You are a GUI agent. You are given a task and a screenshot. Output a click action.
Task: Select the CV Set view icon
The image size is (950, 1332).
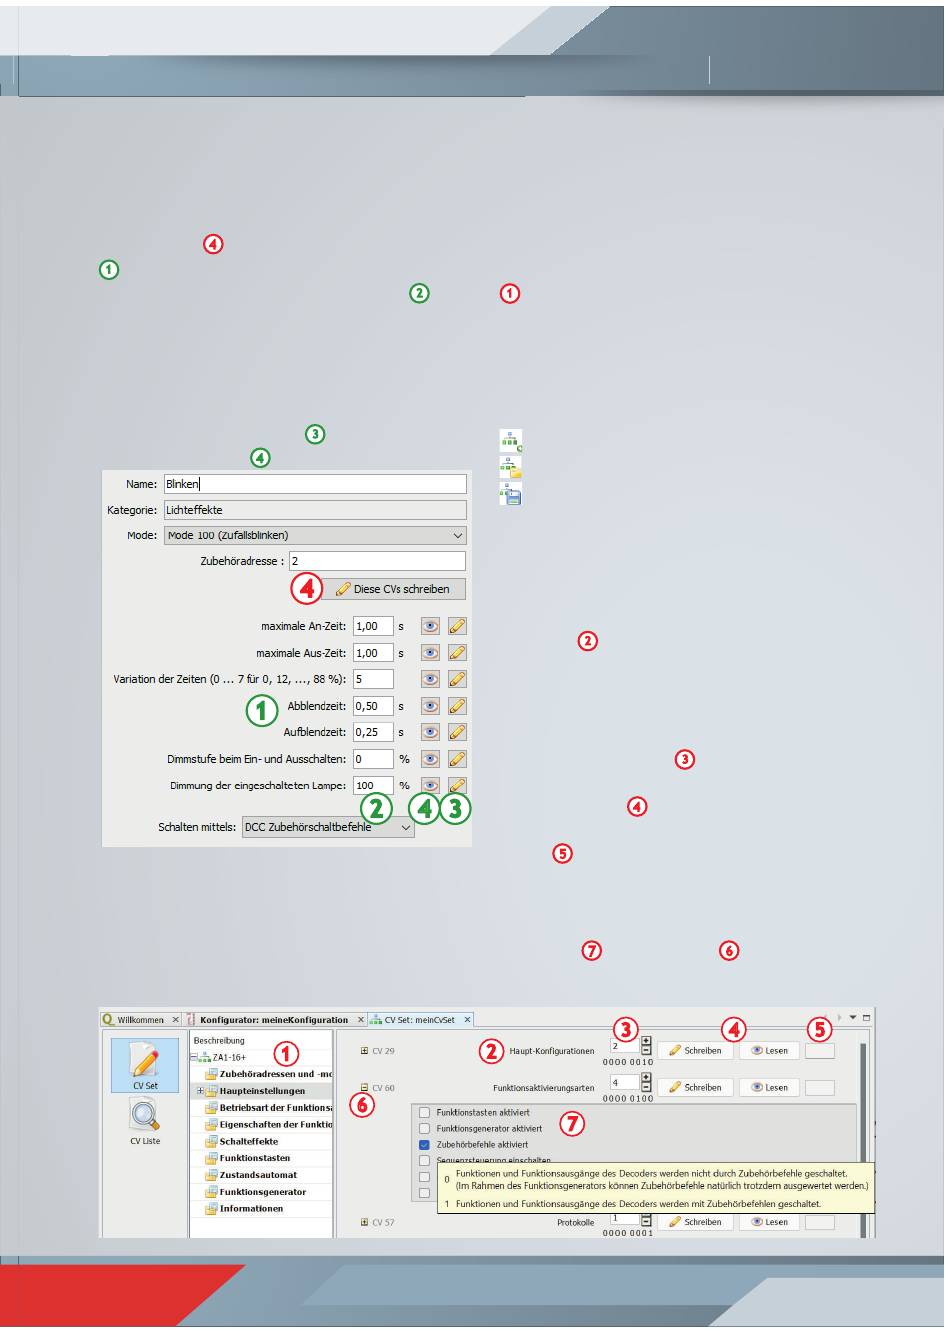[145, 1066]
